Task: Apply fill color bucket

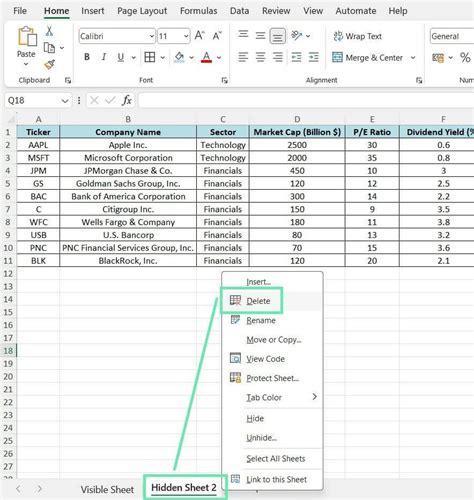Action: pyautogui.click(x=179, y=57)
